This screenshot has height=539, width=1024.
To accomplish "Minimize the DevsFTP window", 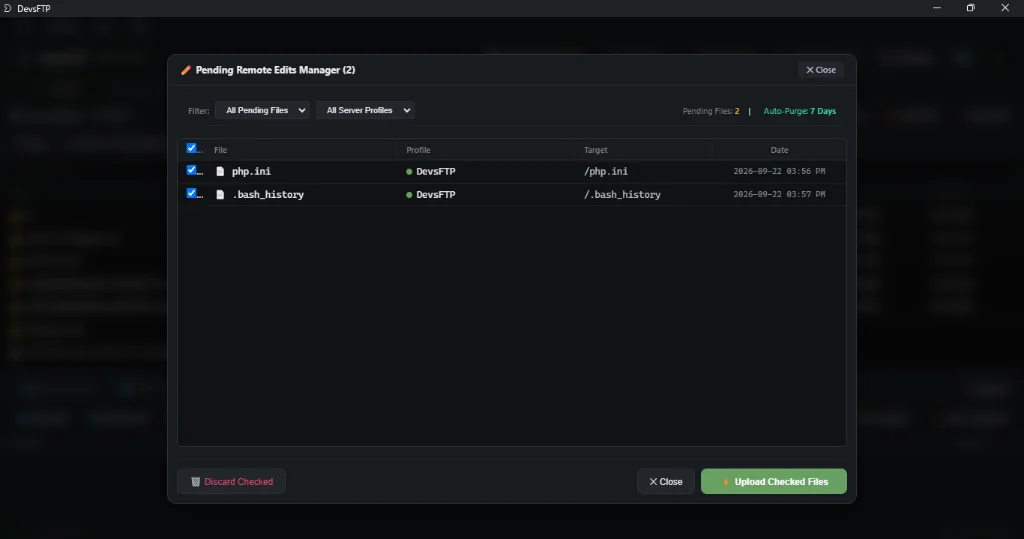I will point(937,8).
